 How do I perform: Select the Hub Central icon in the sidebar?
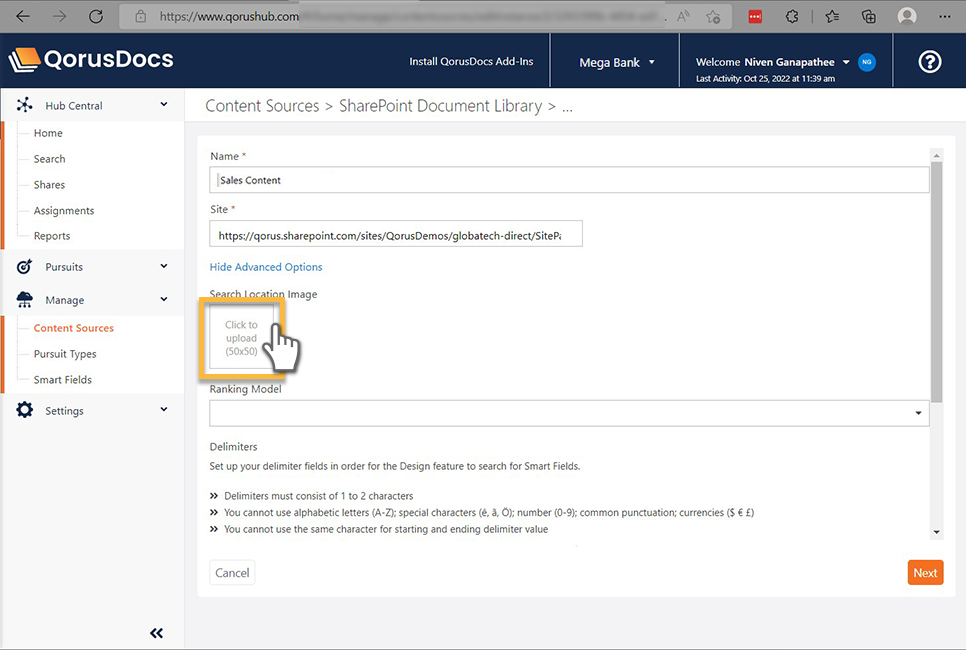24,104
